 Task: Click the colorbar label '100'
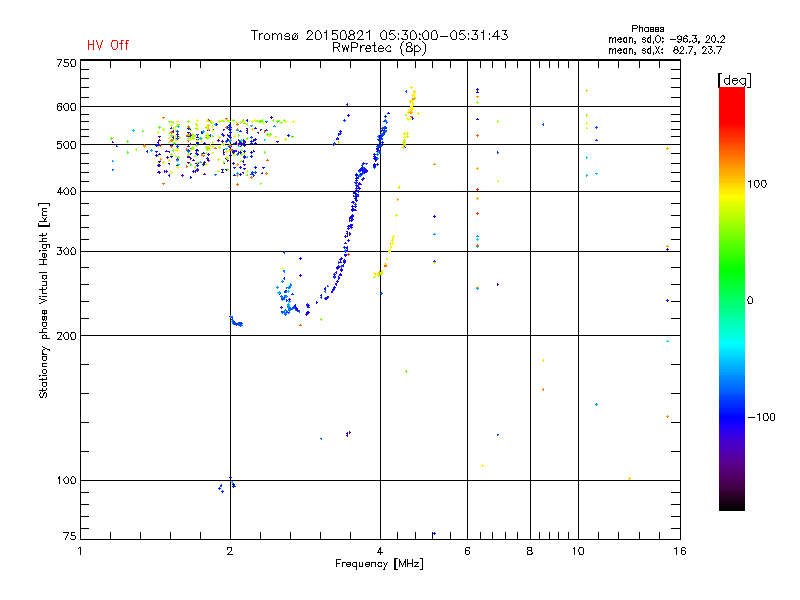[x=757, y=184]
